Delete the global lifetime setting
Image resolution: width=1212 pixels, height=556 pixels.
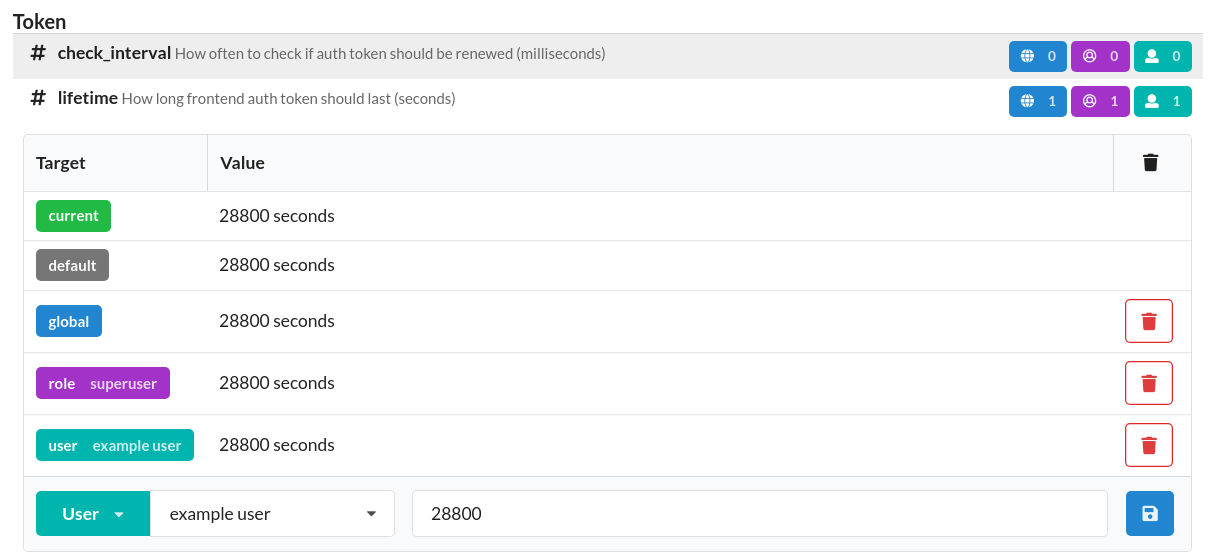1148,321
